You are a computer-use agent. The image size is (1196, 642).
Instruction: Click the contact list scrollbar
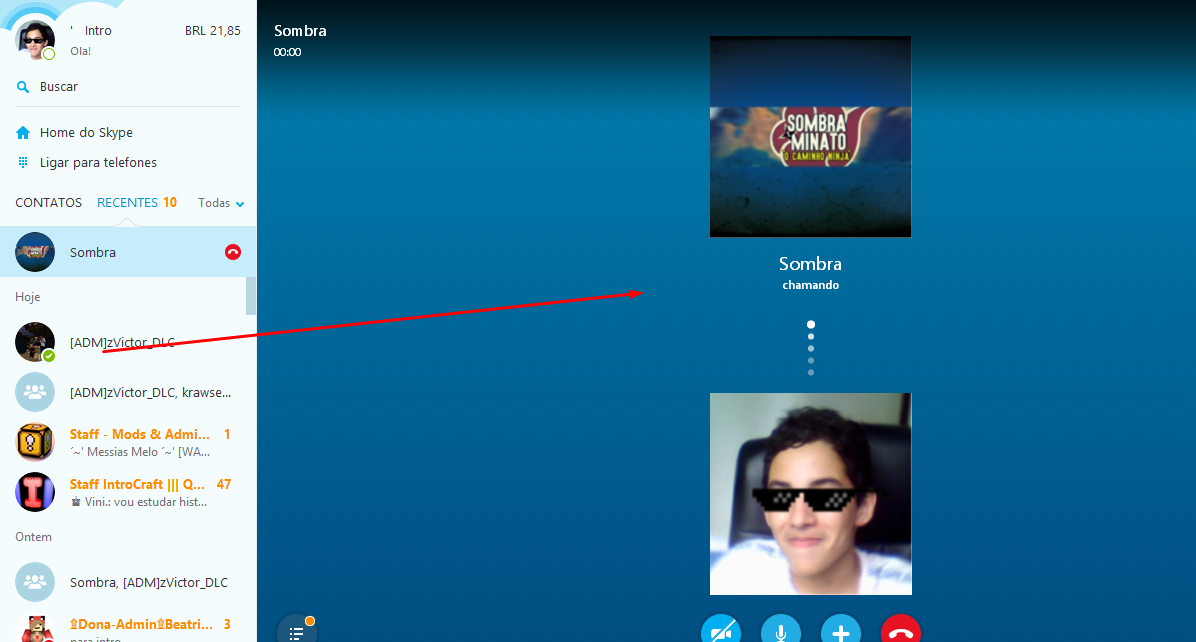pos(251,296)
